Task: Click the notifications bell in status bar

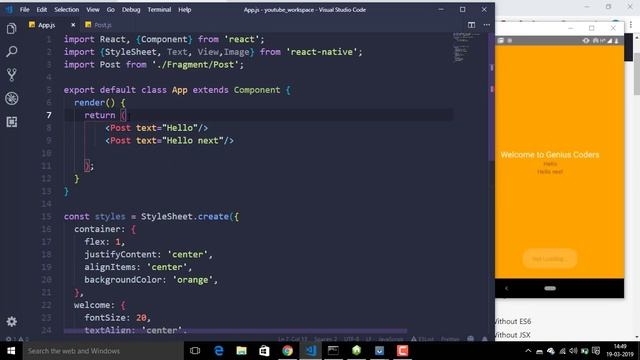Action: [484, 339]
